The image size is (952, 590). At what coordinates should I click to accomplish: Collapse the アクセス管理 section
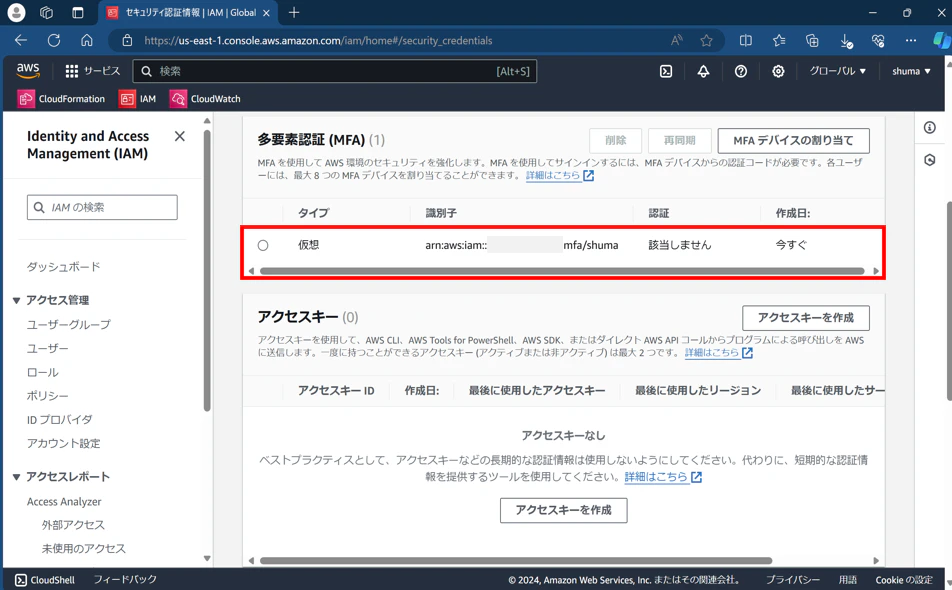(16, 300)
